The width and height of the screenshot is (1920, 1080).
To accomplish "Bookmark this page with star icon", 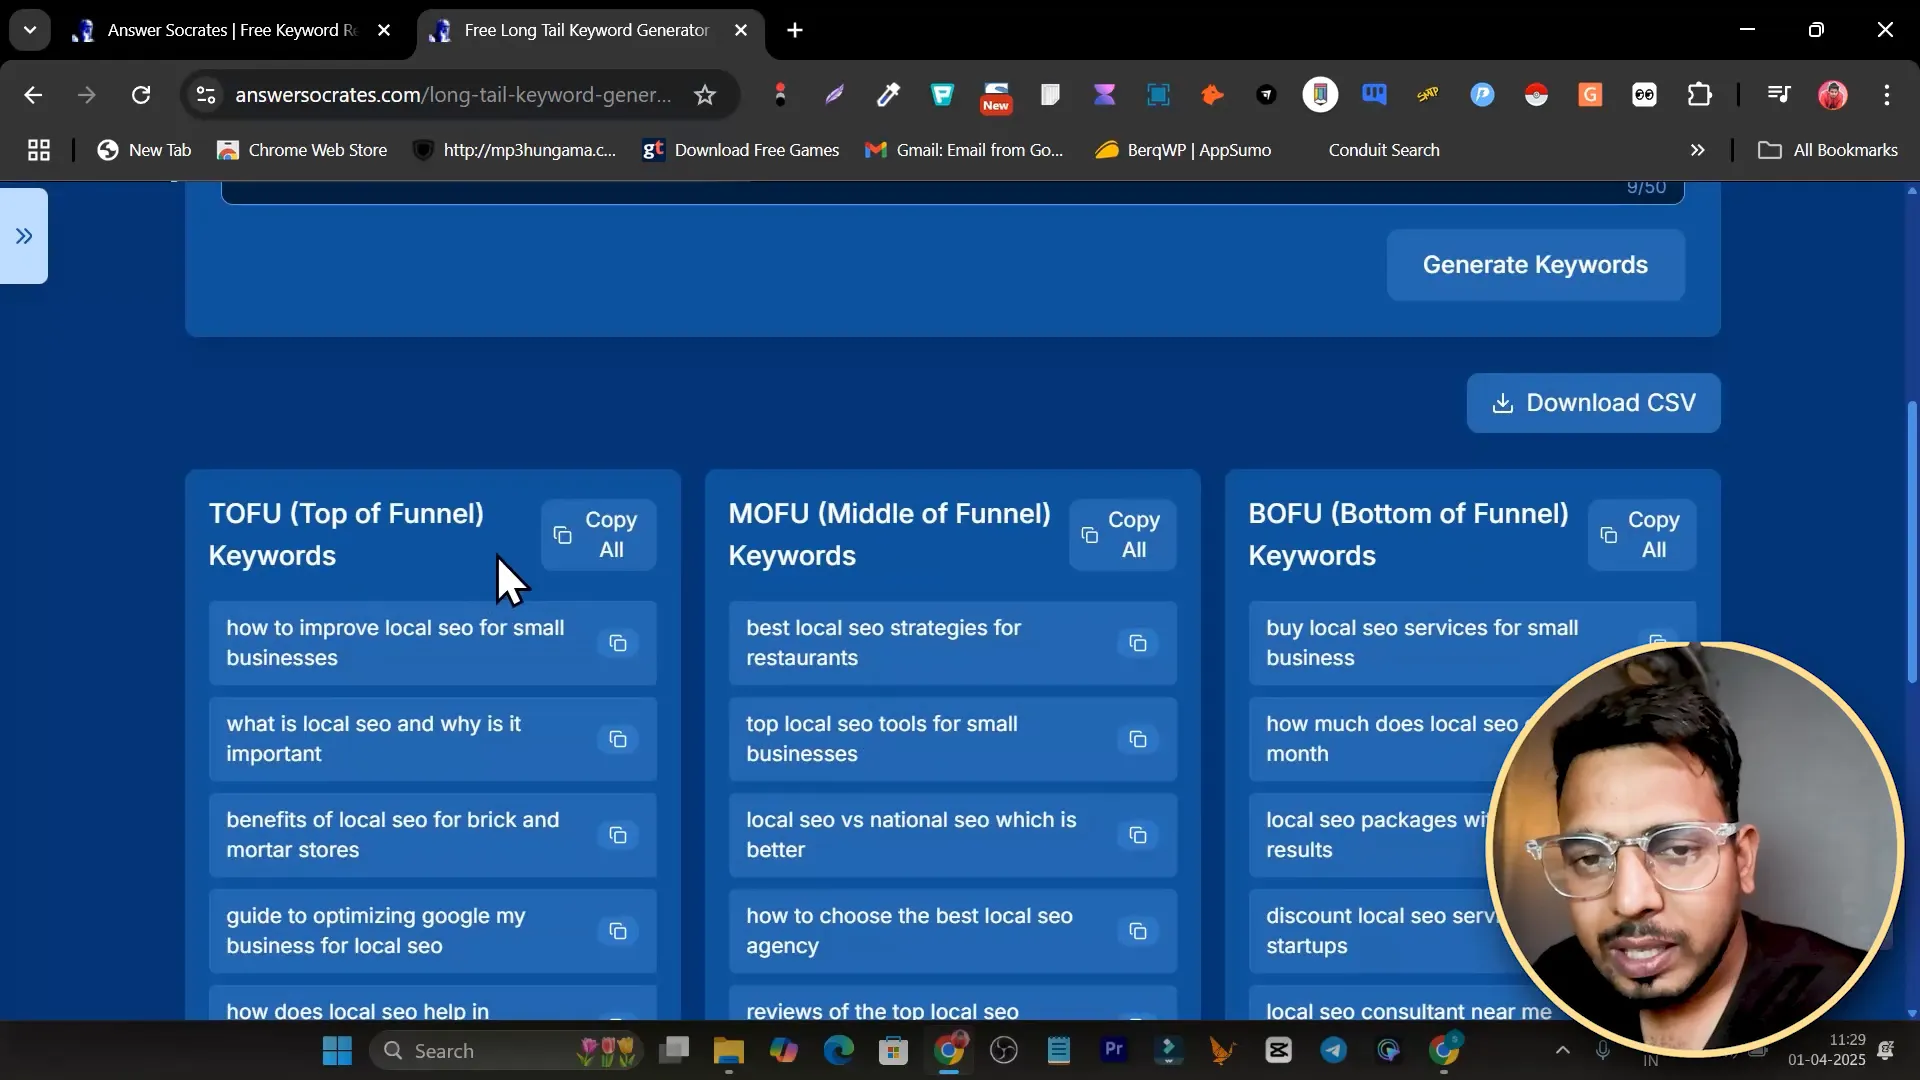I will tap(705, 95).
